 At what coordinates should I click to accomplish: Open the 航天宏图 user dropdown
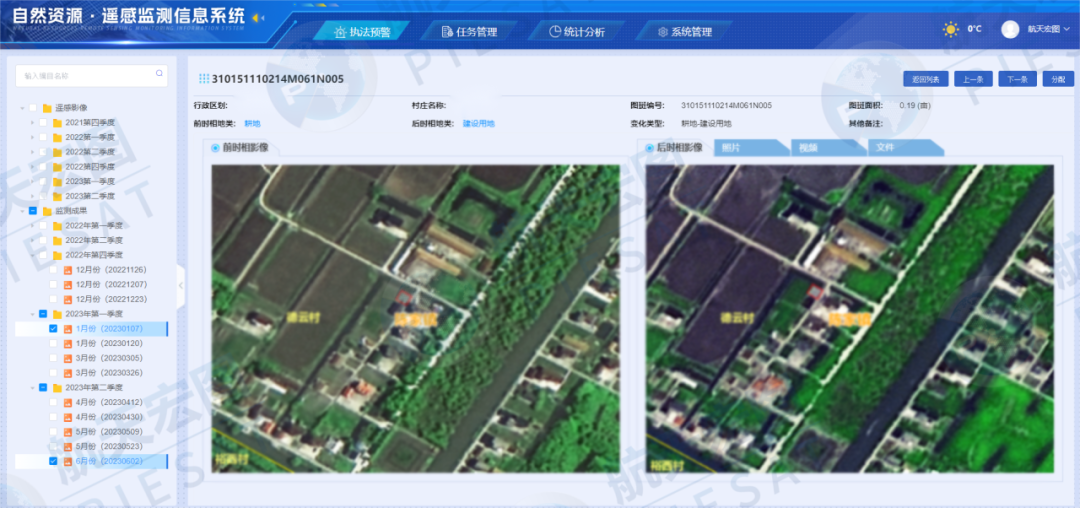tap(1048, 30)
